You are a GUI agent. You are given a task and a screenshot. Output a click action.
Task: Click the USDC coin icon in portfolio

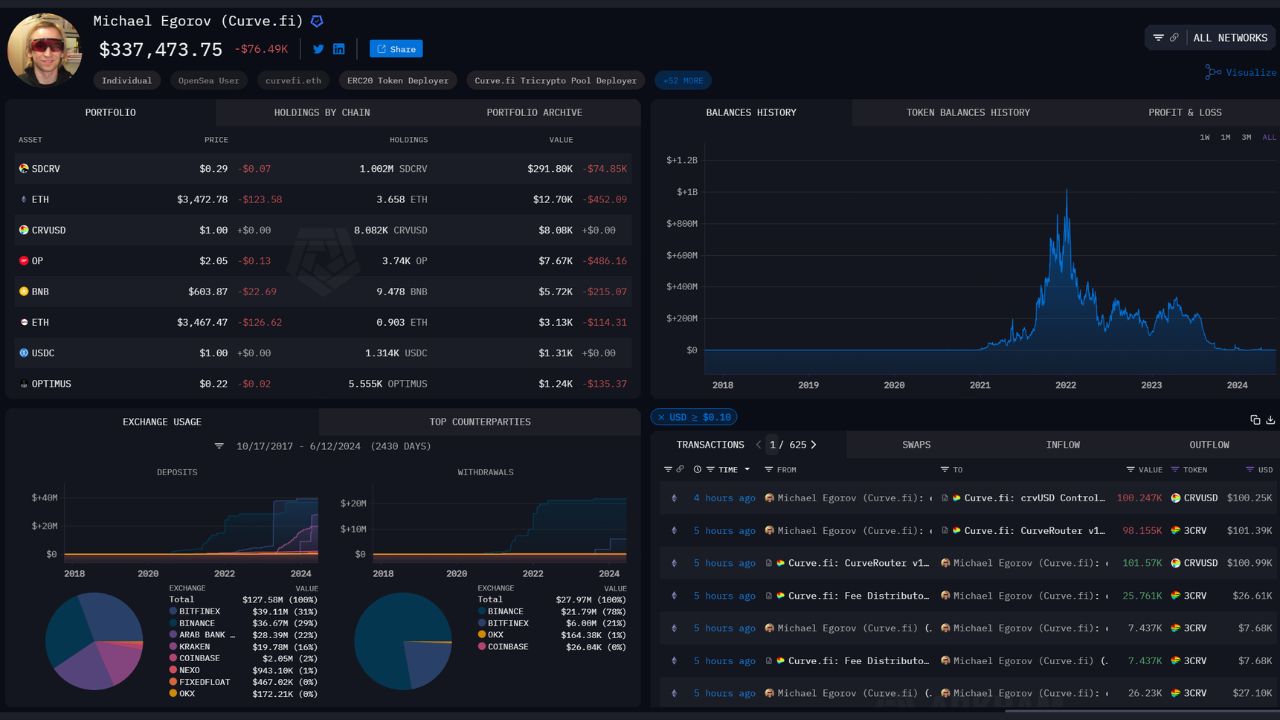[x=24, y=353]
